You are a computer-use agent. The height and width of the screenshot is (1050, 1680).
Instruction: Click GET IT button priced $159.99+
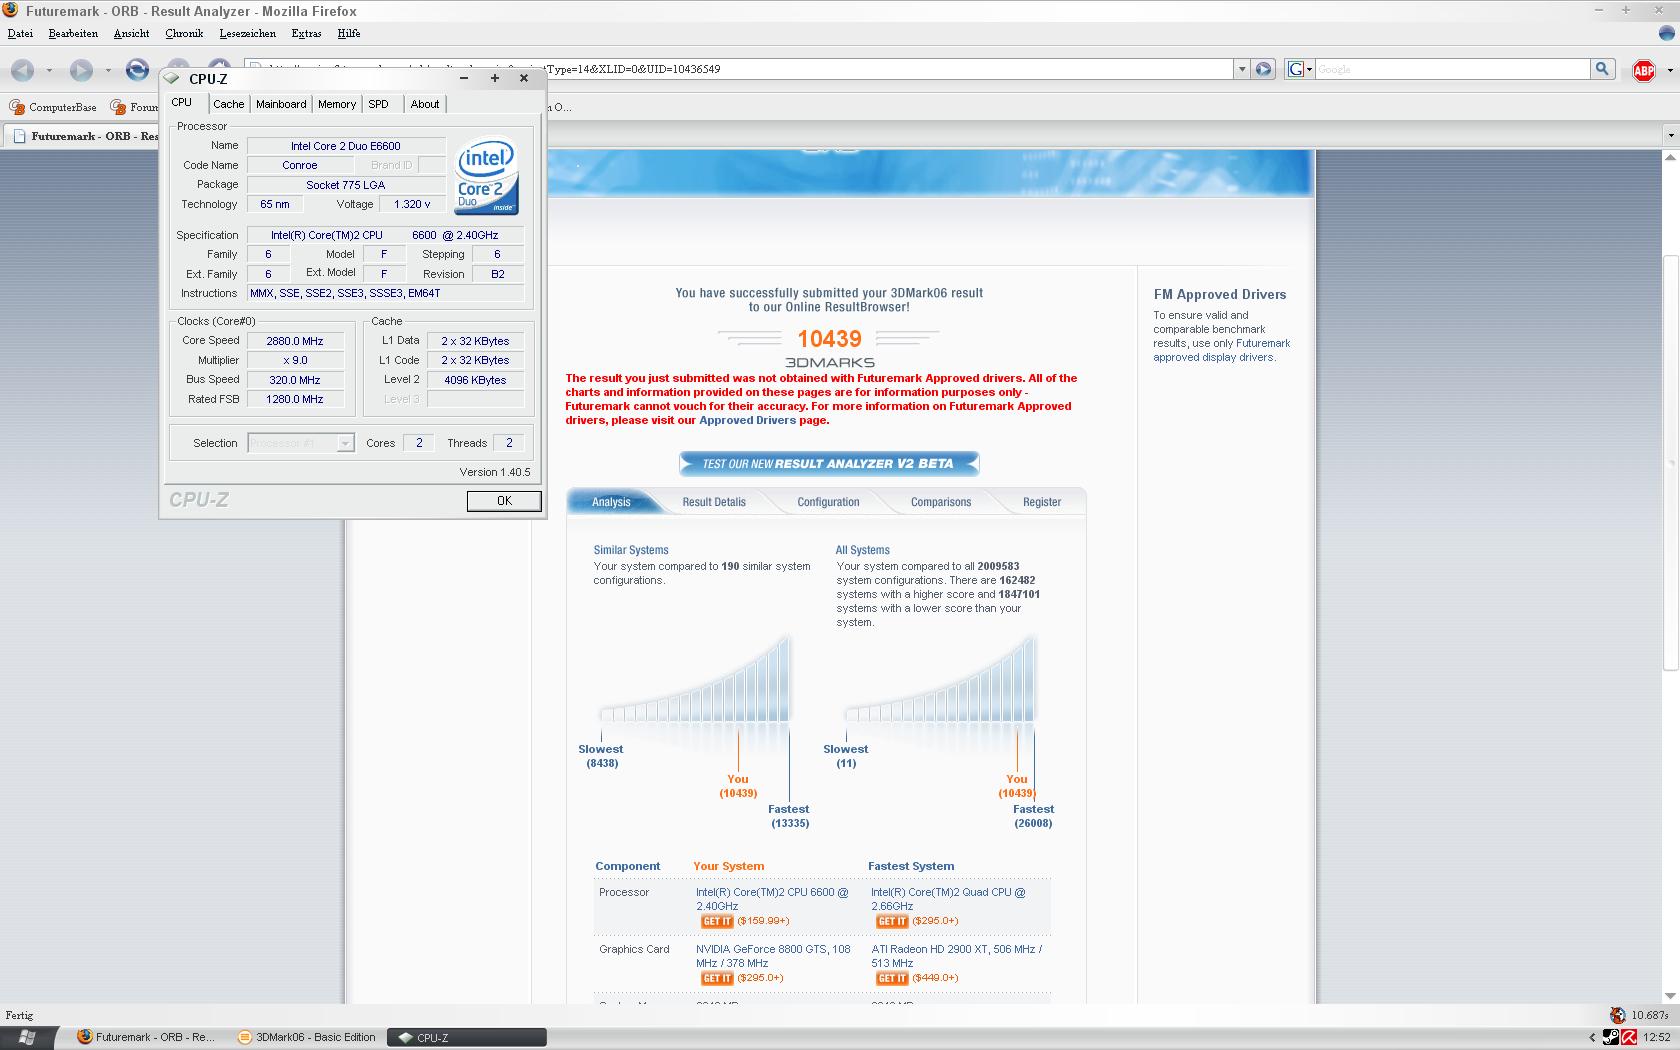tap(717, 921)
